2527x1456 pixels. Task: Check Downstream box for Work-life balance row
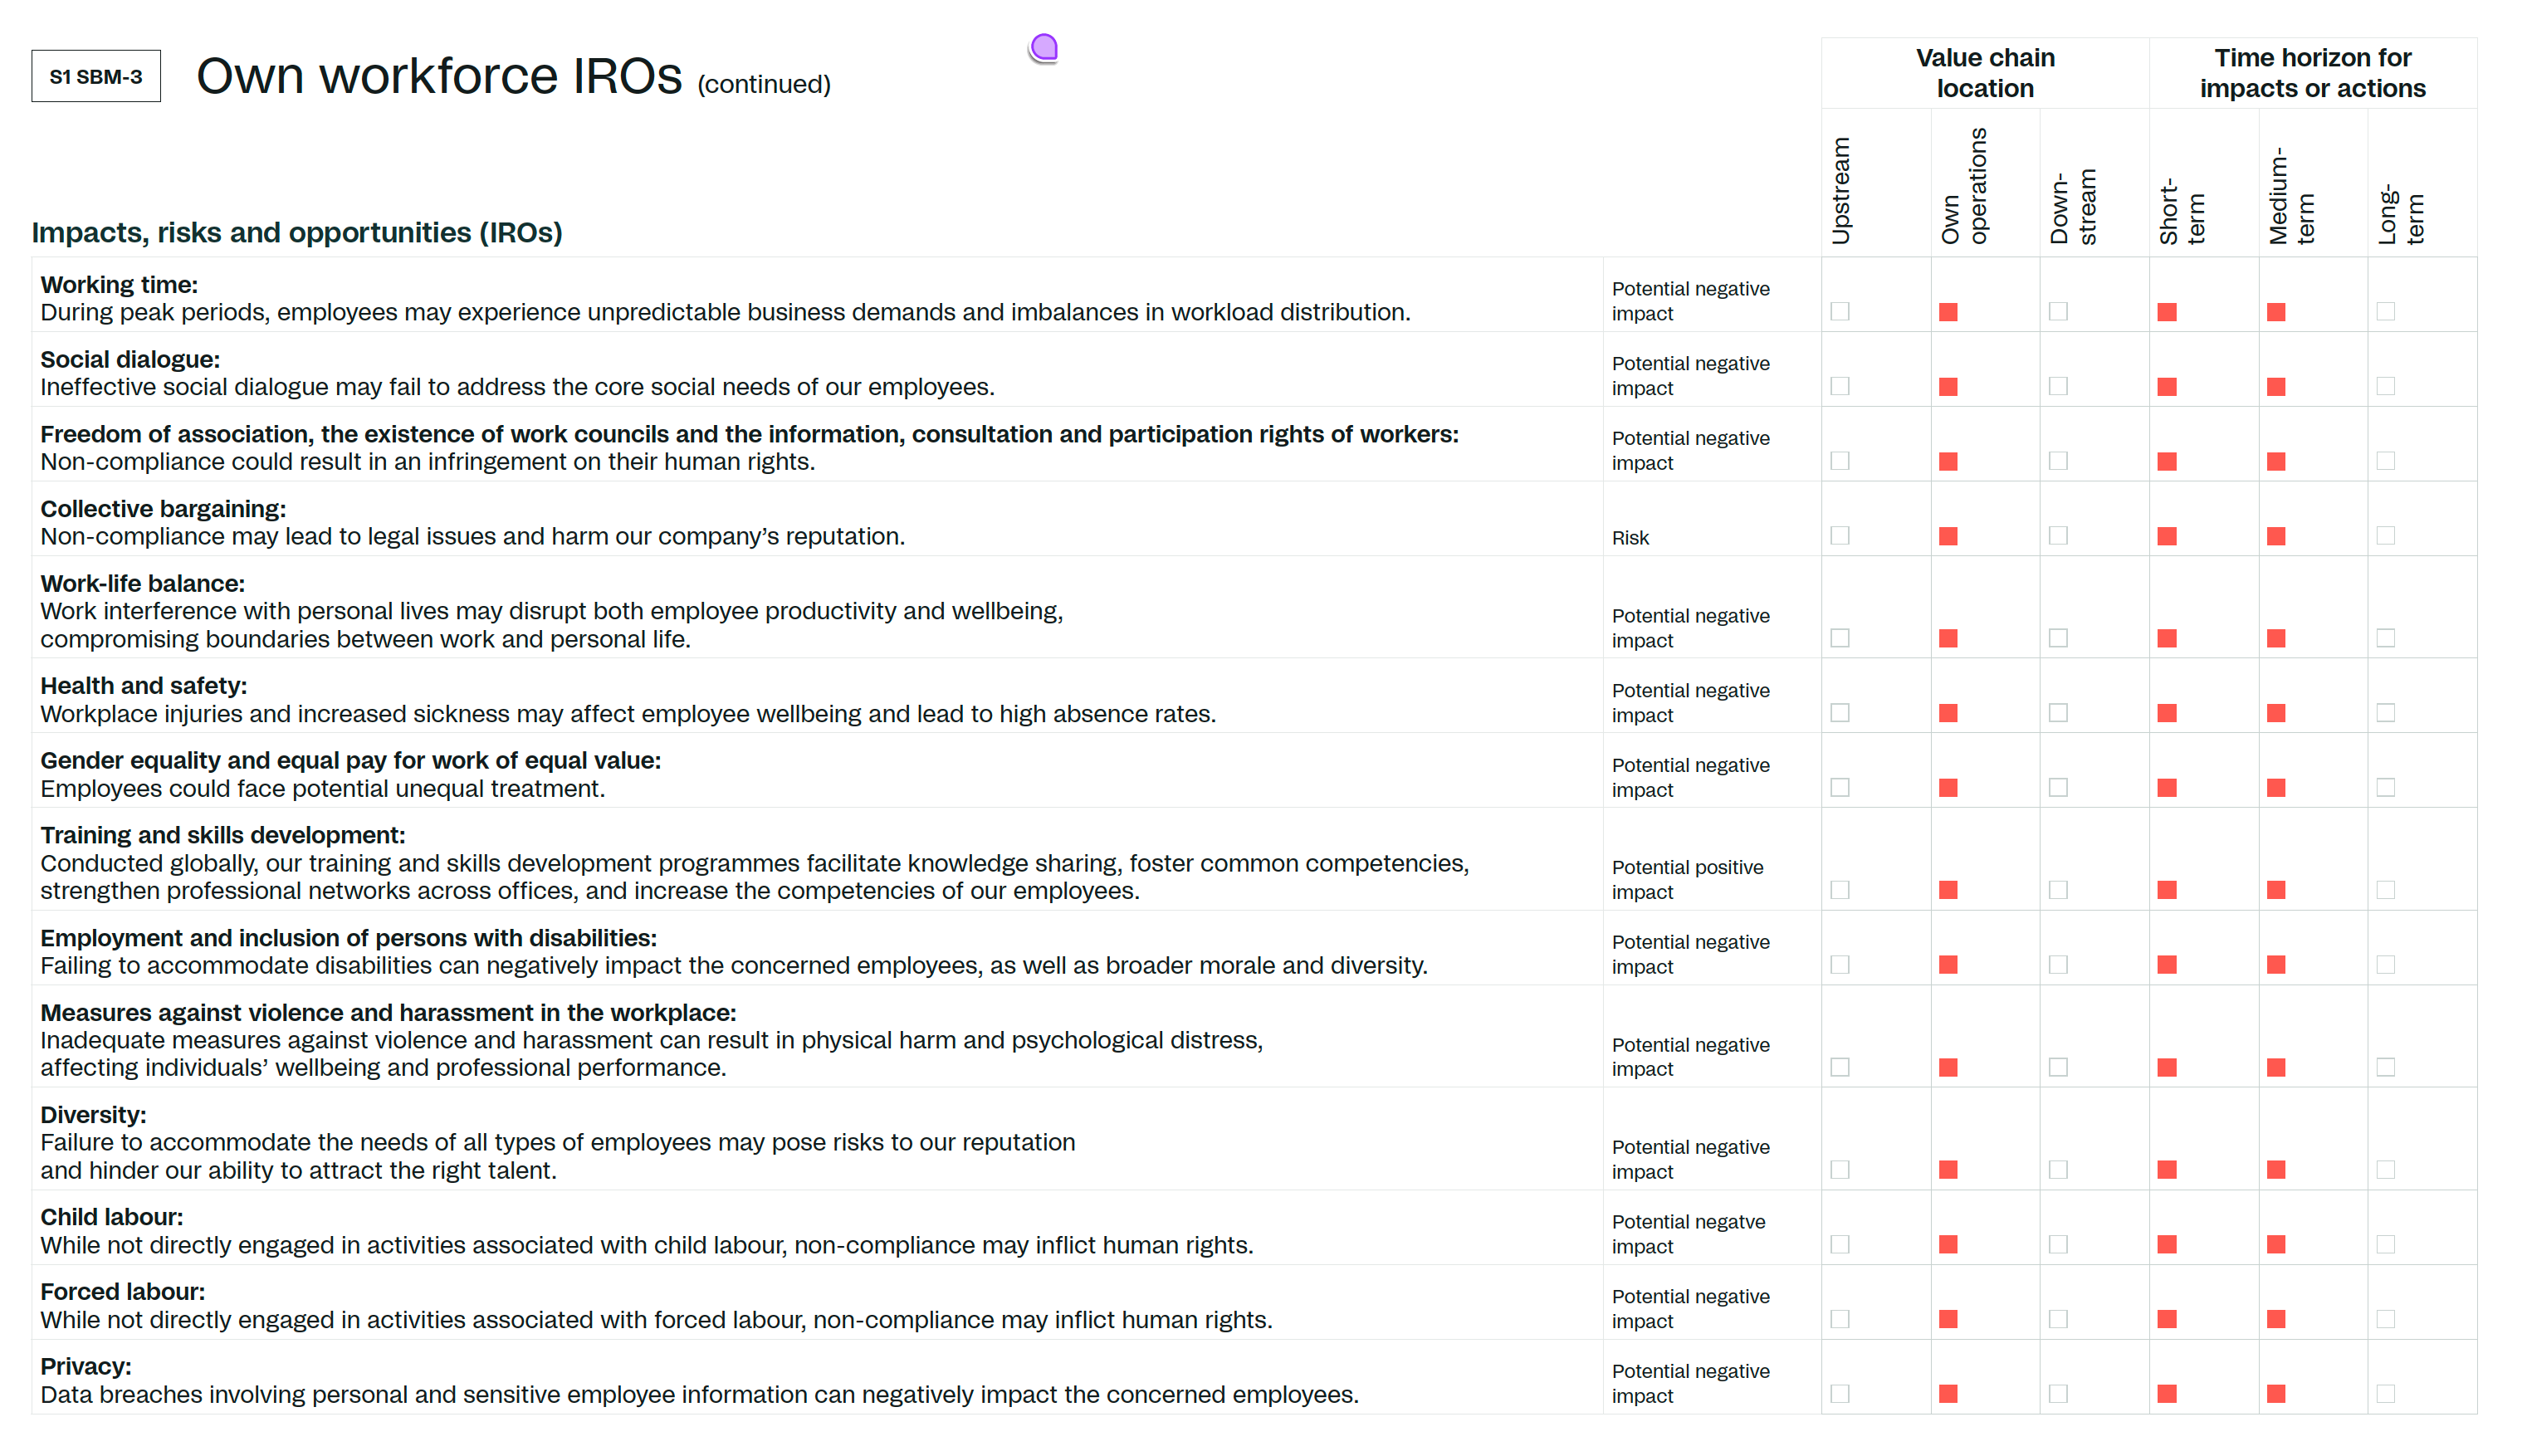coord(2057,638)
